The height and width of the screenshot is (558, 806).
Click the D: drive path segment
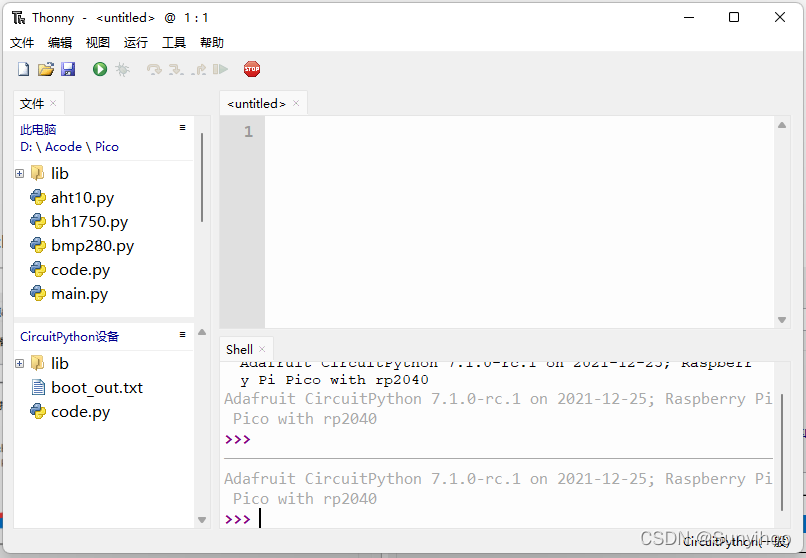[26, 147]
